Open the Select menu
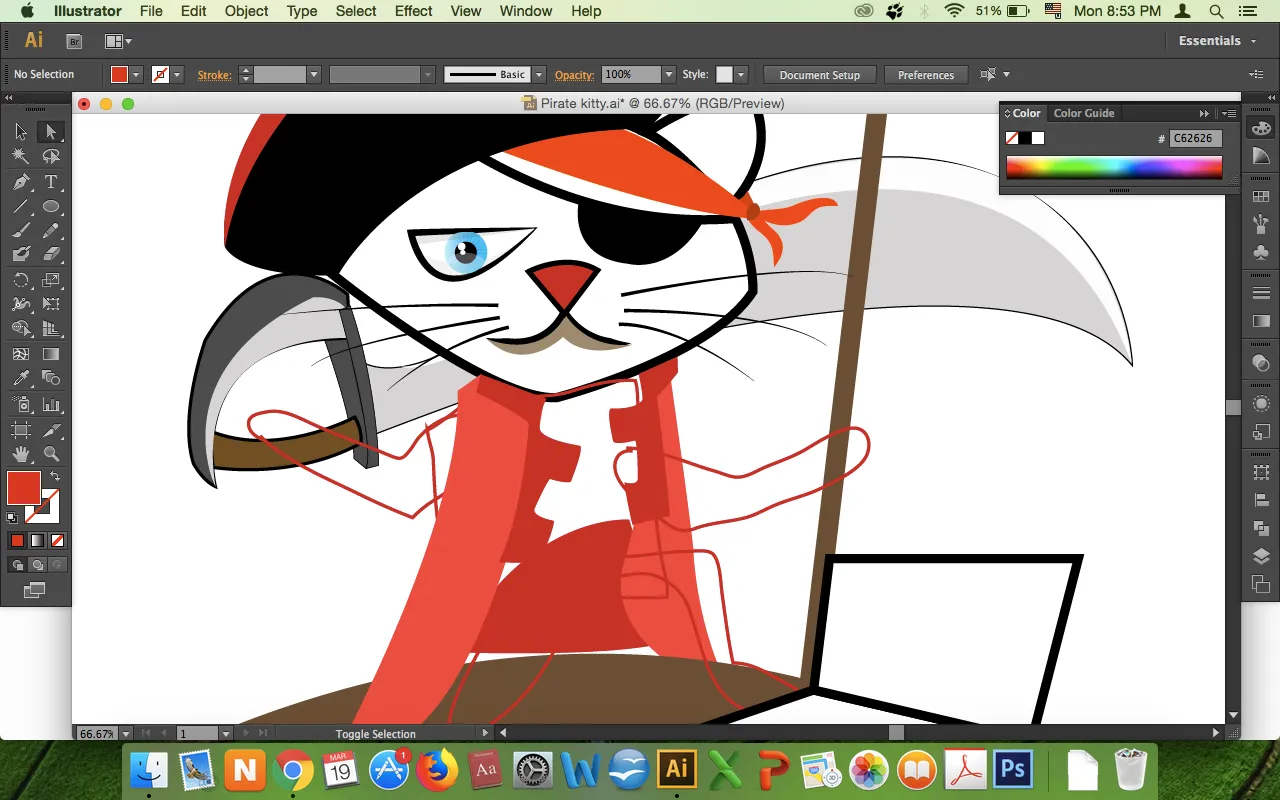This screenshot has height=800, width=1280. (356, 11)
